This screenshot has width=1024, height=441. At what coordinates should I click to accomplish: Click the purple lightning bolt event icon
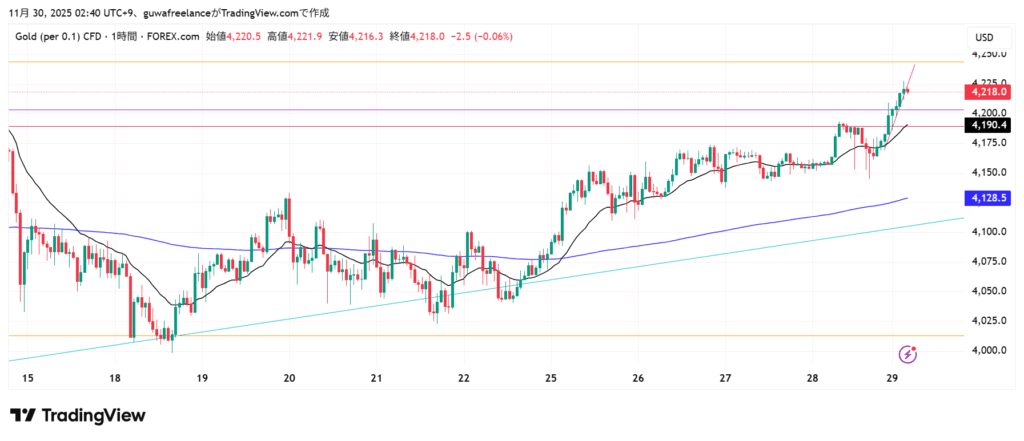(908, 354)
